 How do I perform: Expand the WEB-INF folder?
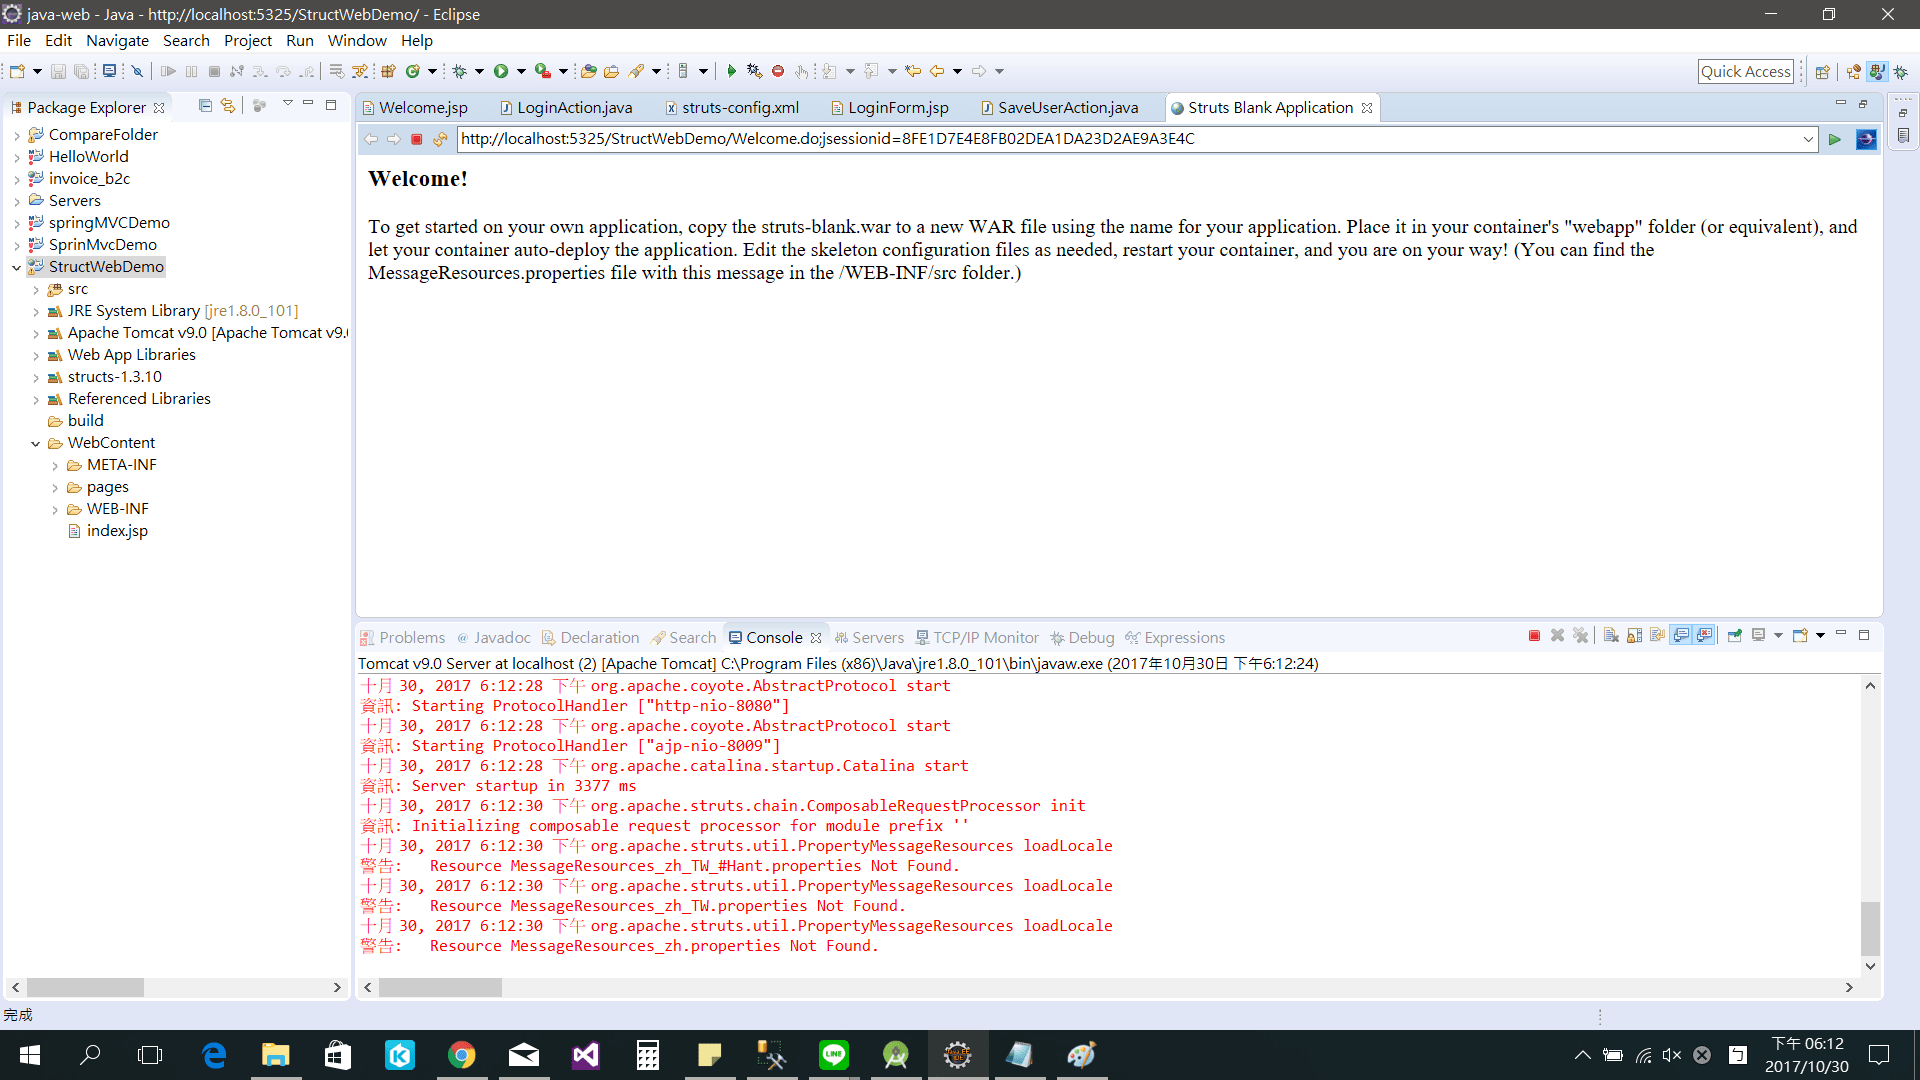pos(55,509)
